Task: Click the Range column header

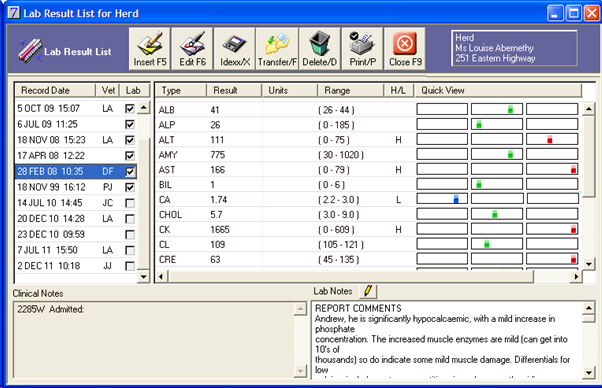Action: click(x=351, y=91)
